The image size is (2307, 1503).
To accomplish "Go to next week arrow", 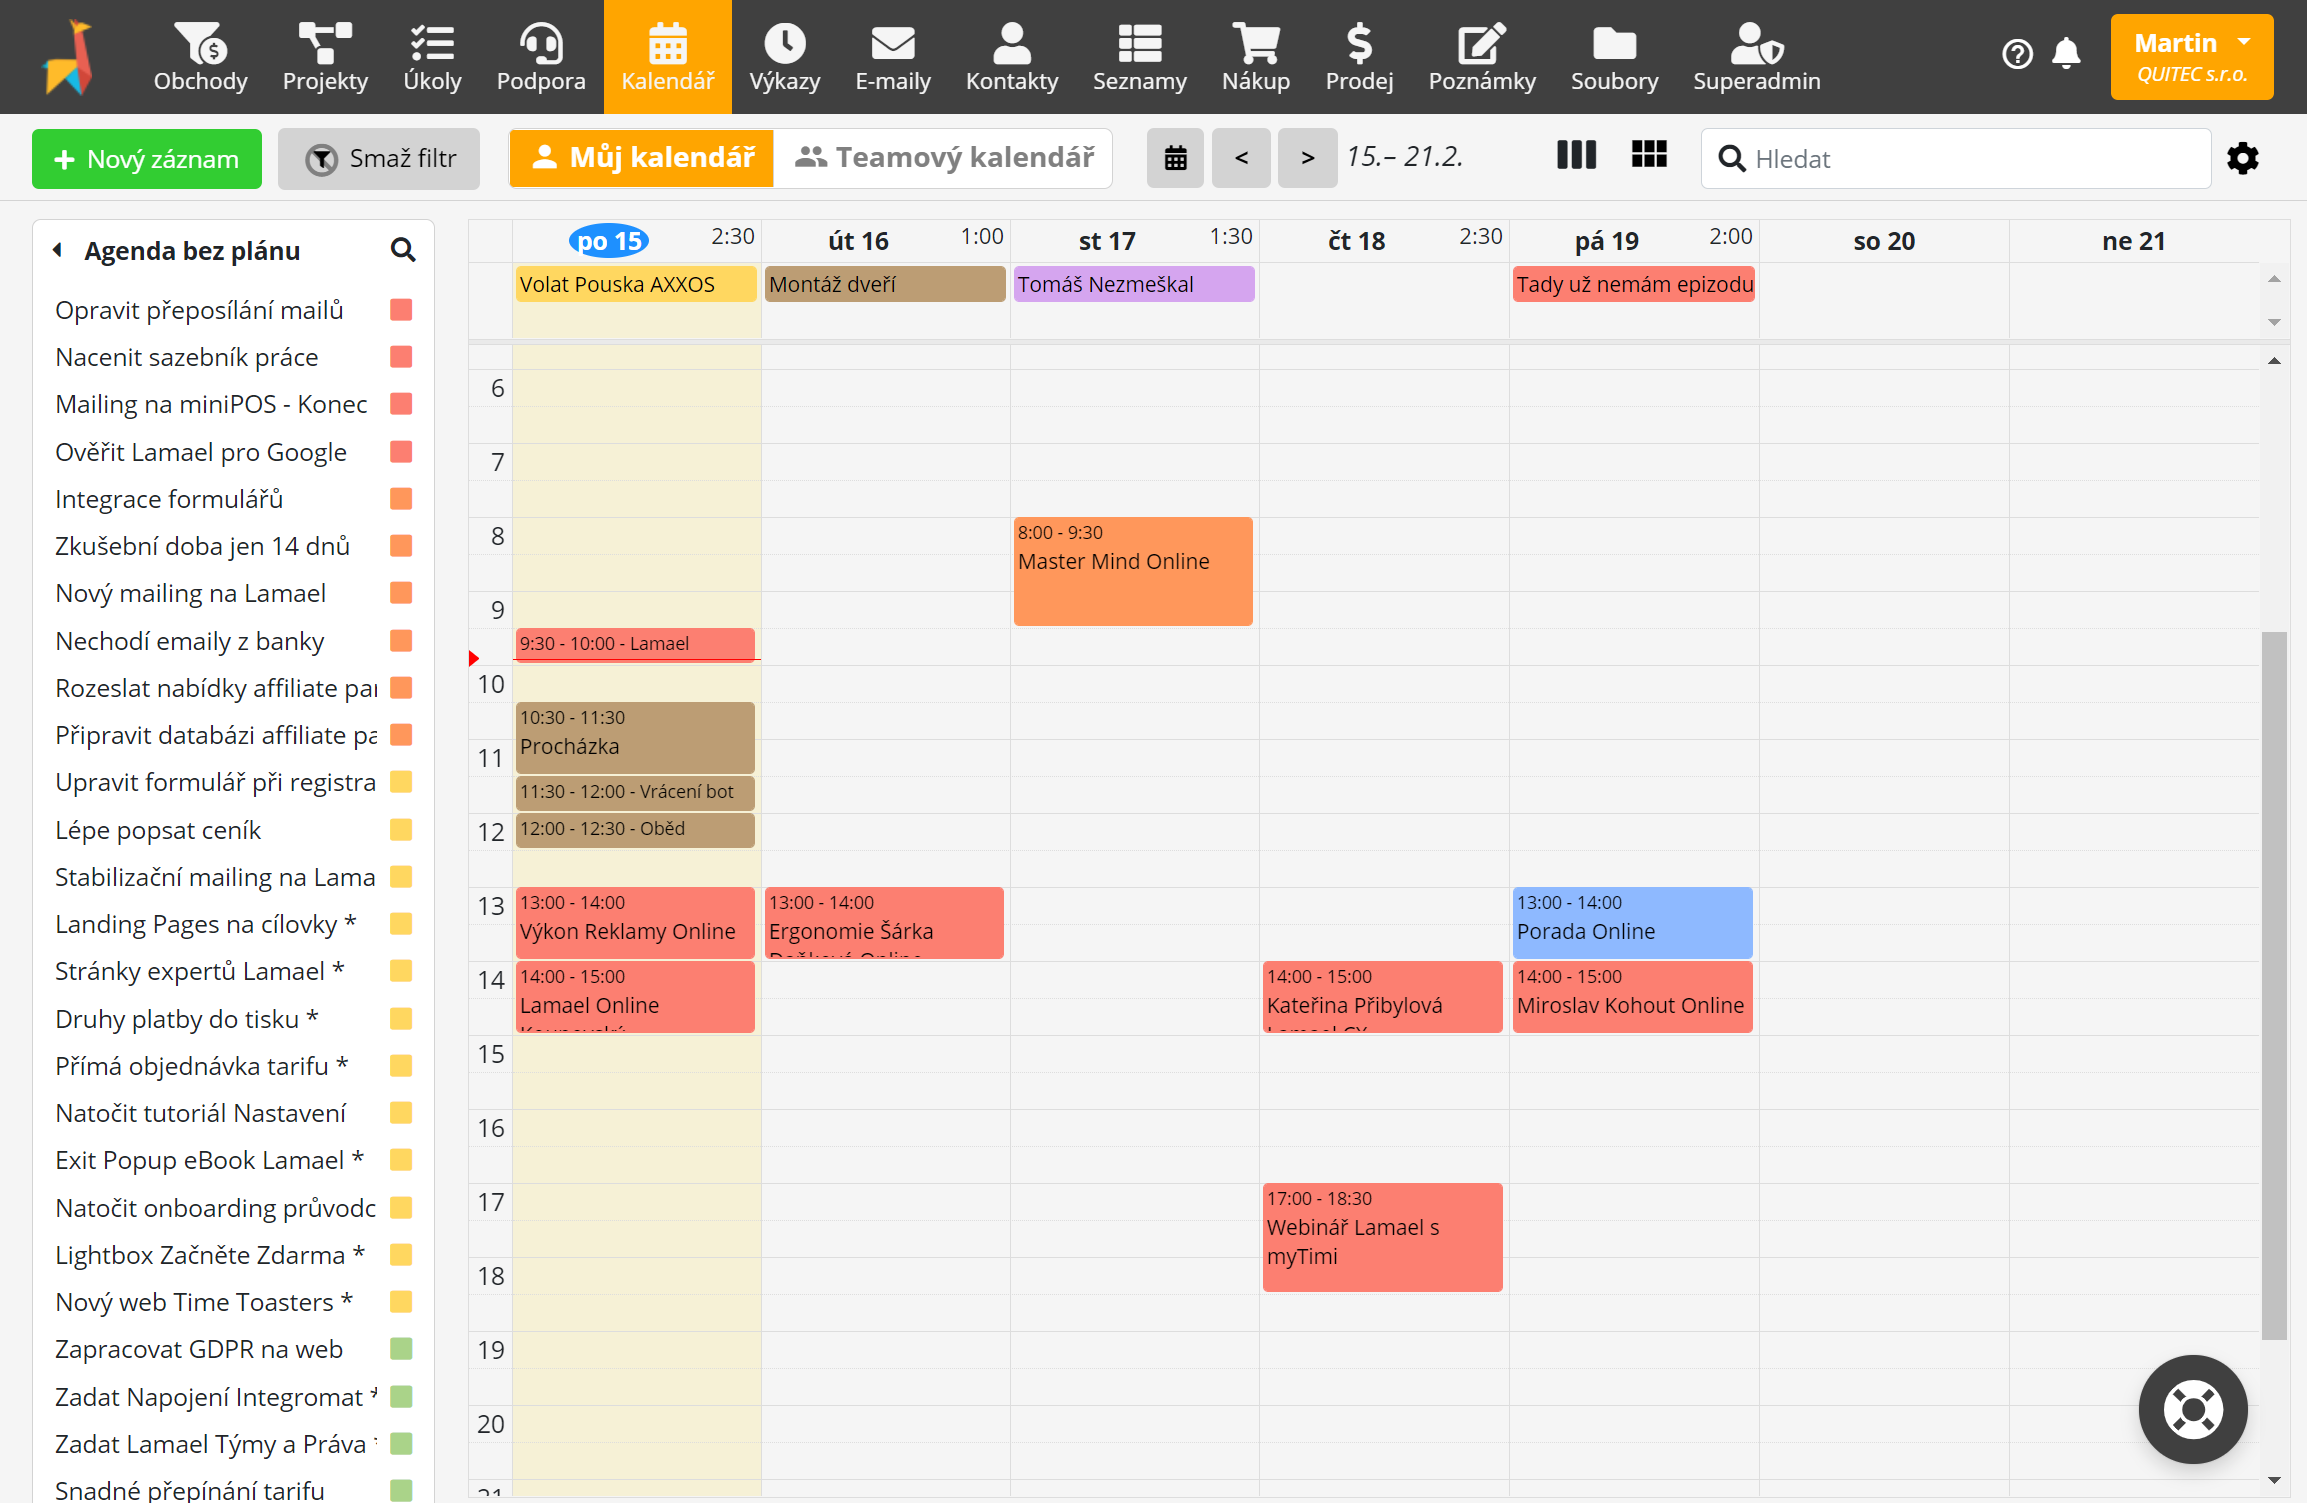I will coord(1307,158).
